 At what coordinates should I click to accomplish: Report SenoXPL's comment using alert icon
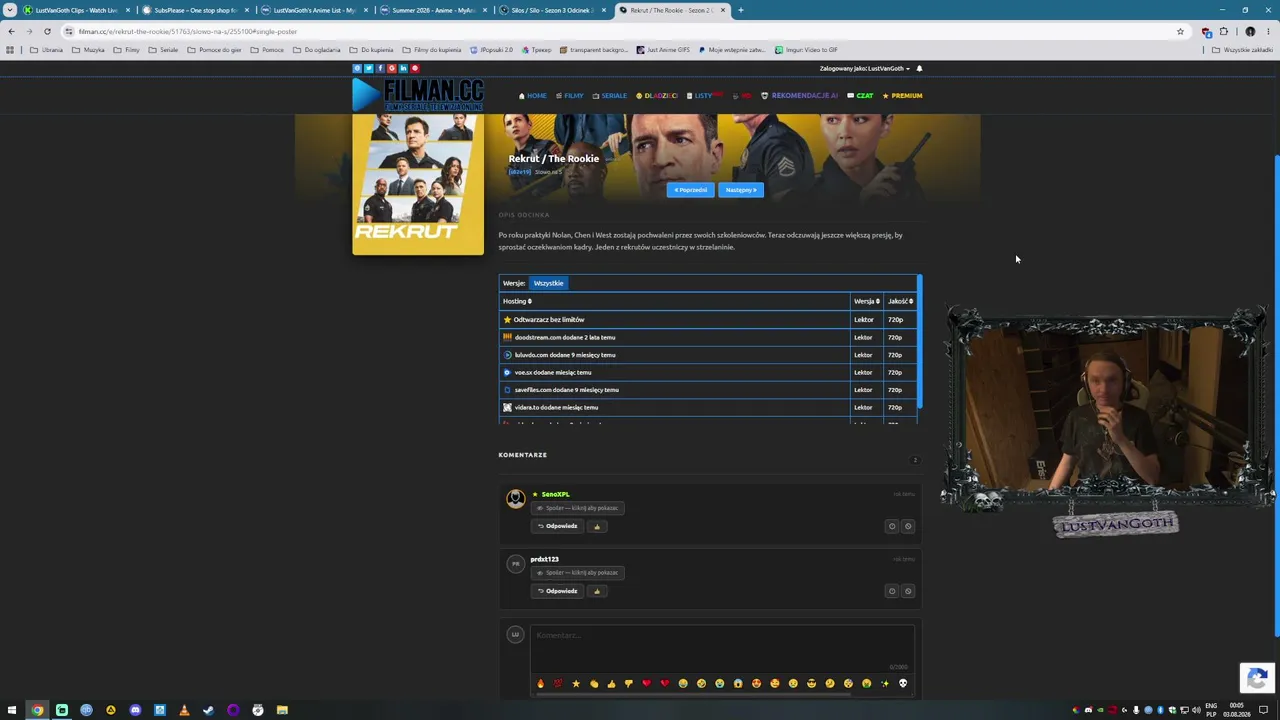click(x=892, y=526)
